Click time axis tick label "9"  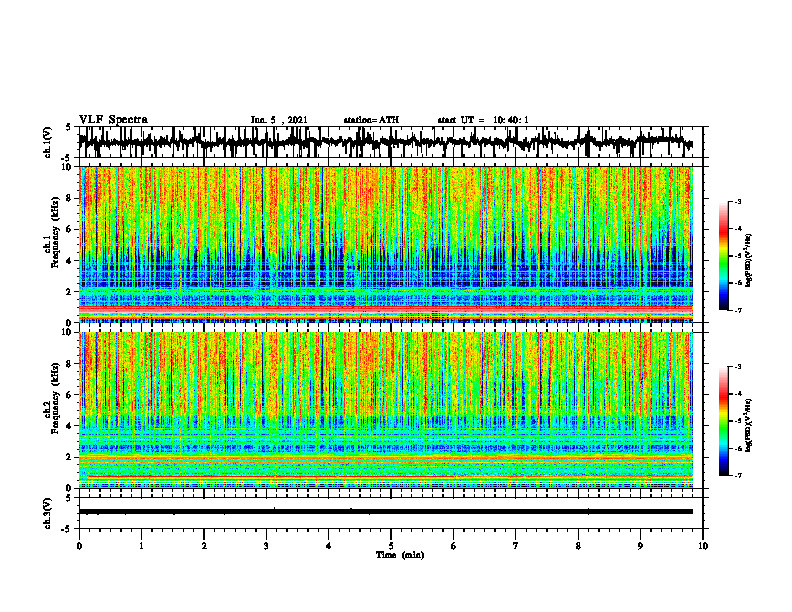(640, 546)
